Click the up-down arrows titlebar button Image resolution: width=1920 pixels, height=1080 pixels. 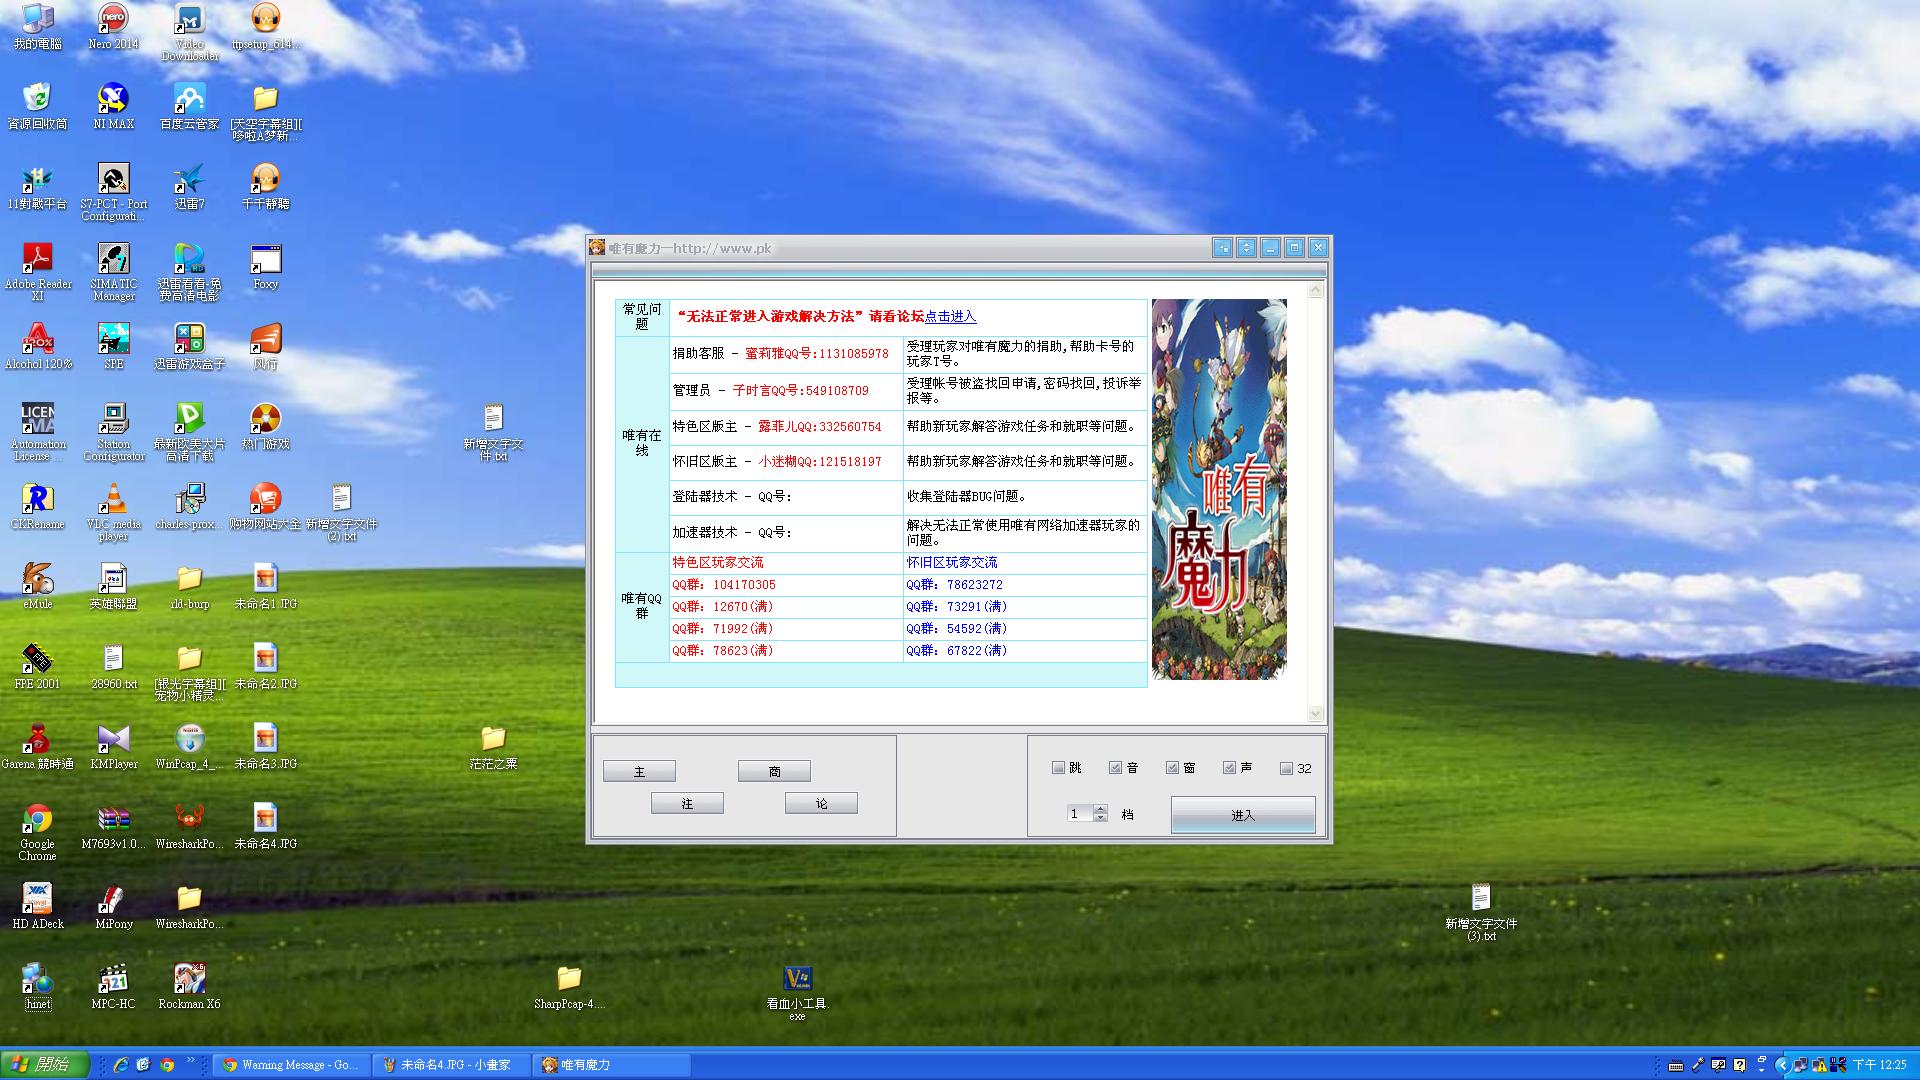pos(1246,247)
